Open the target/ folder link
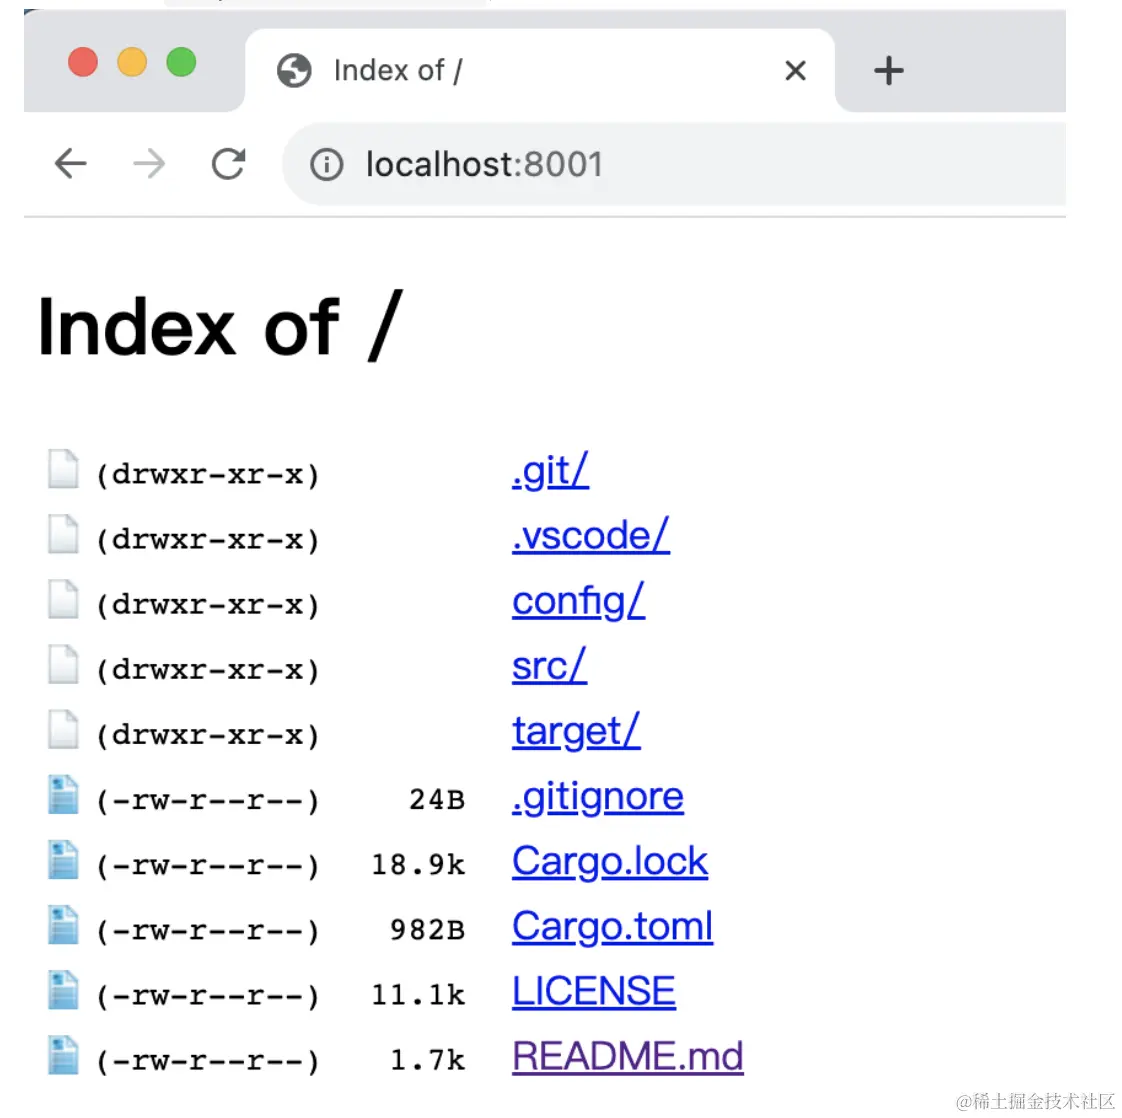This screenshot has width=1122, height=1118. [576, 731]
